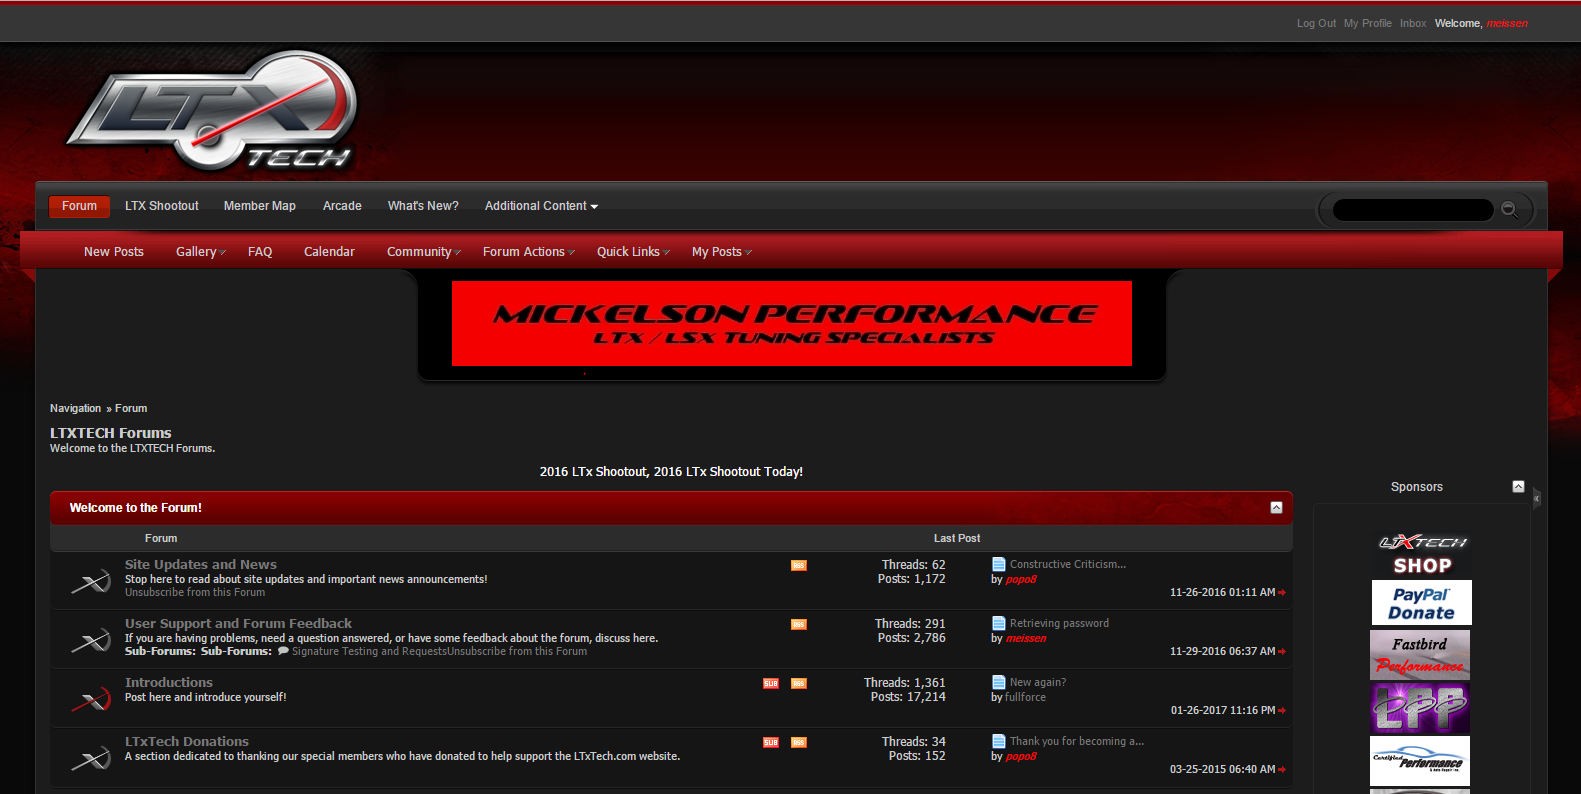Open the Forum Actions dropdown menu
Image resolution: width=1581 pixels, height=794 pixels.
point(528,252)
